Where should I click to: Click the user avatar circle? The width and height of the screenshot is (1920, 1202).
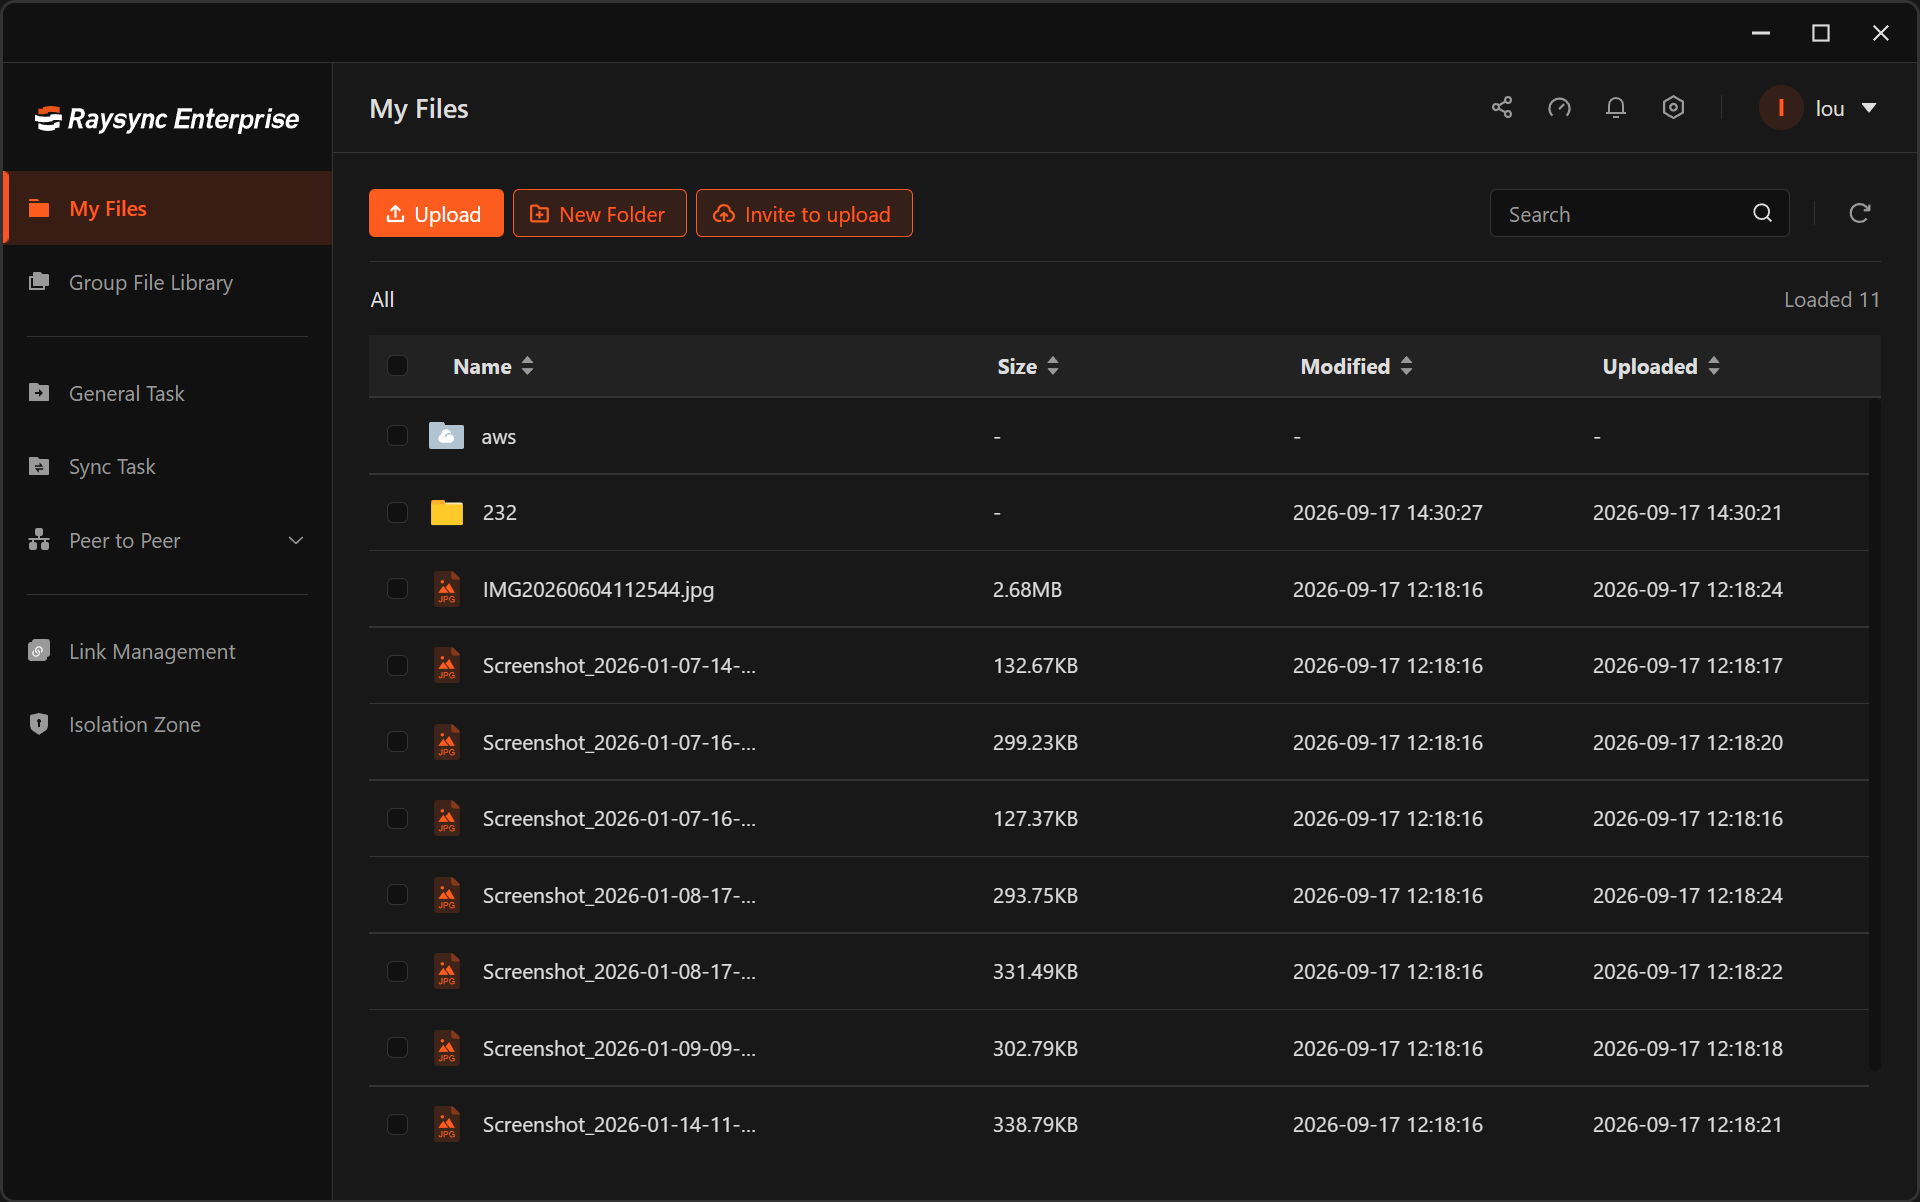[1781, 108]
